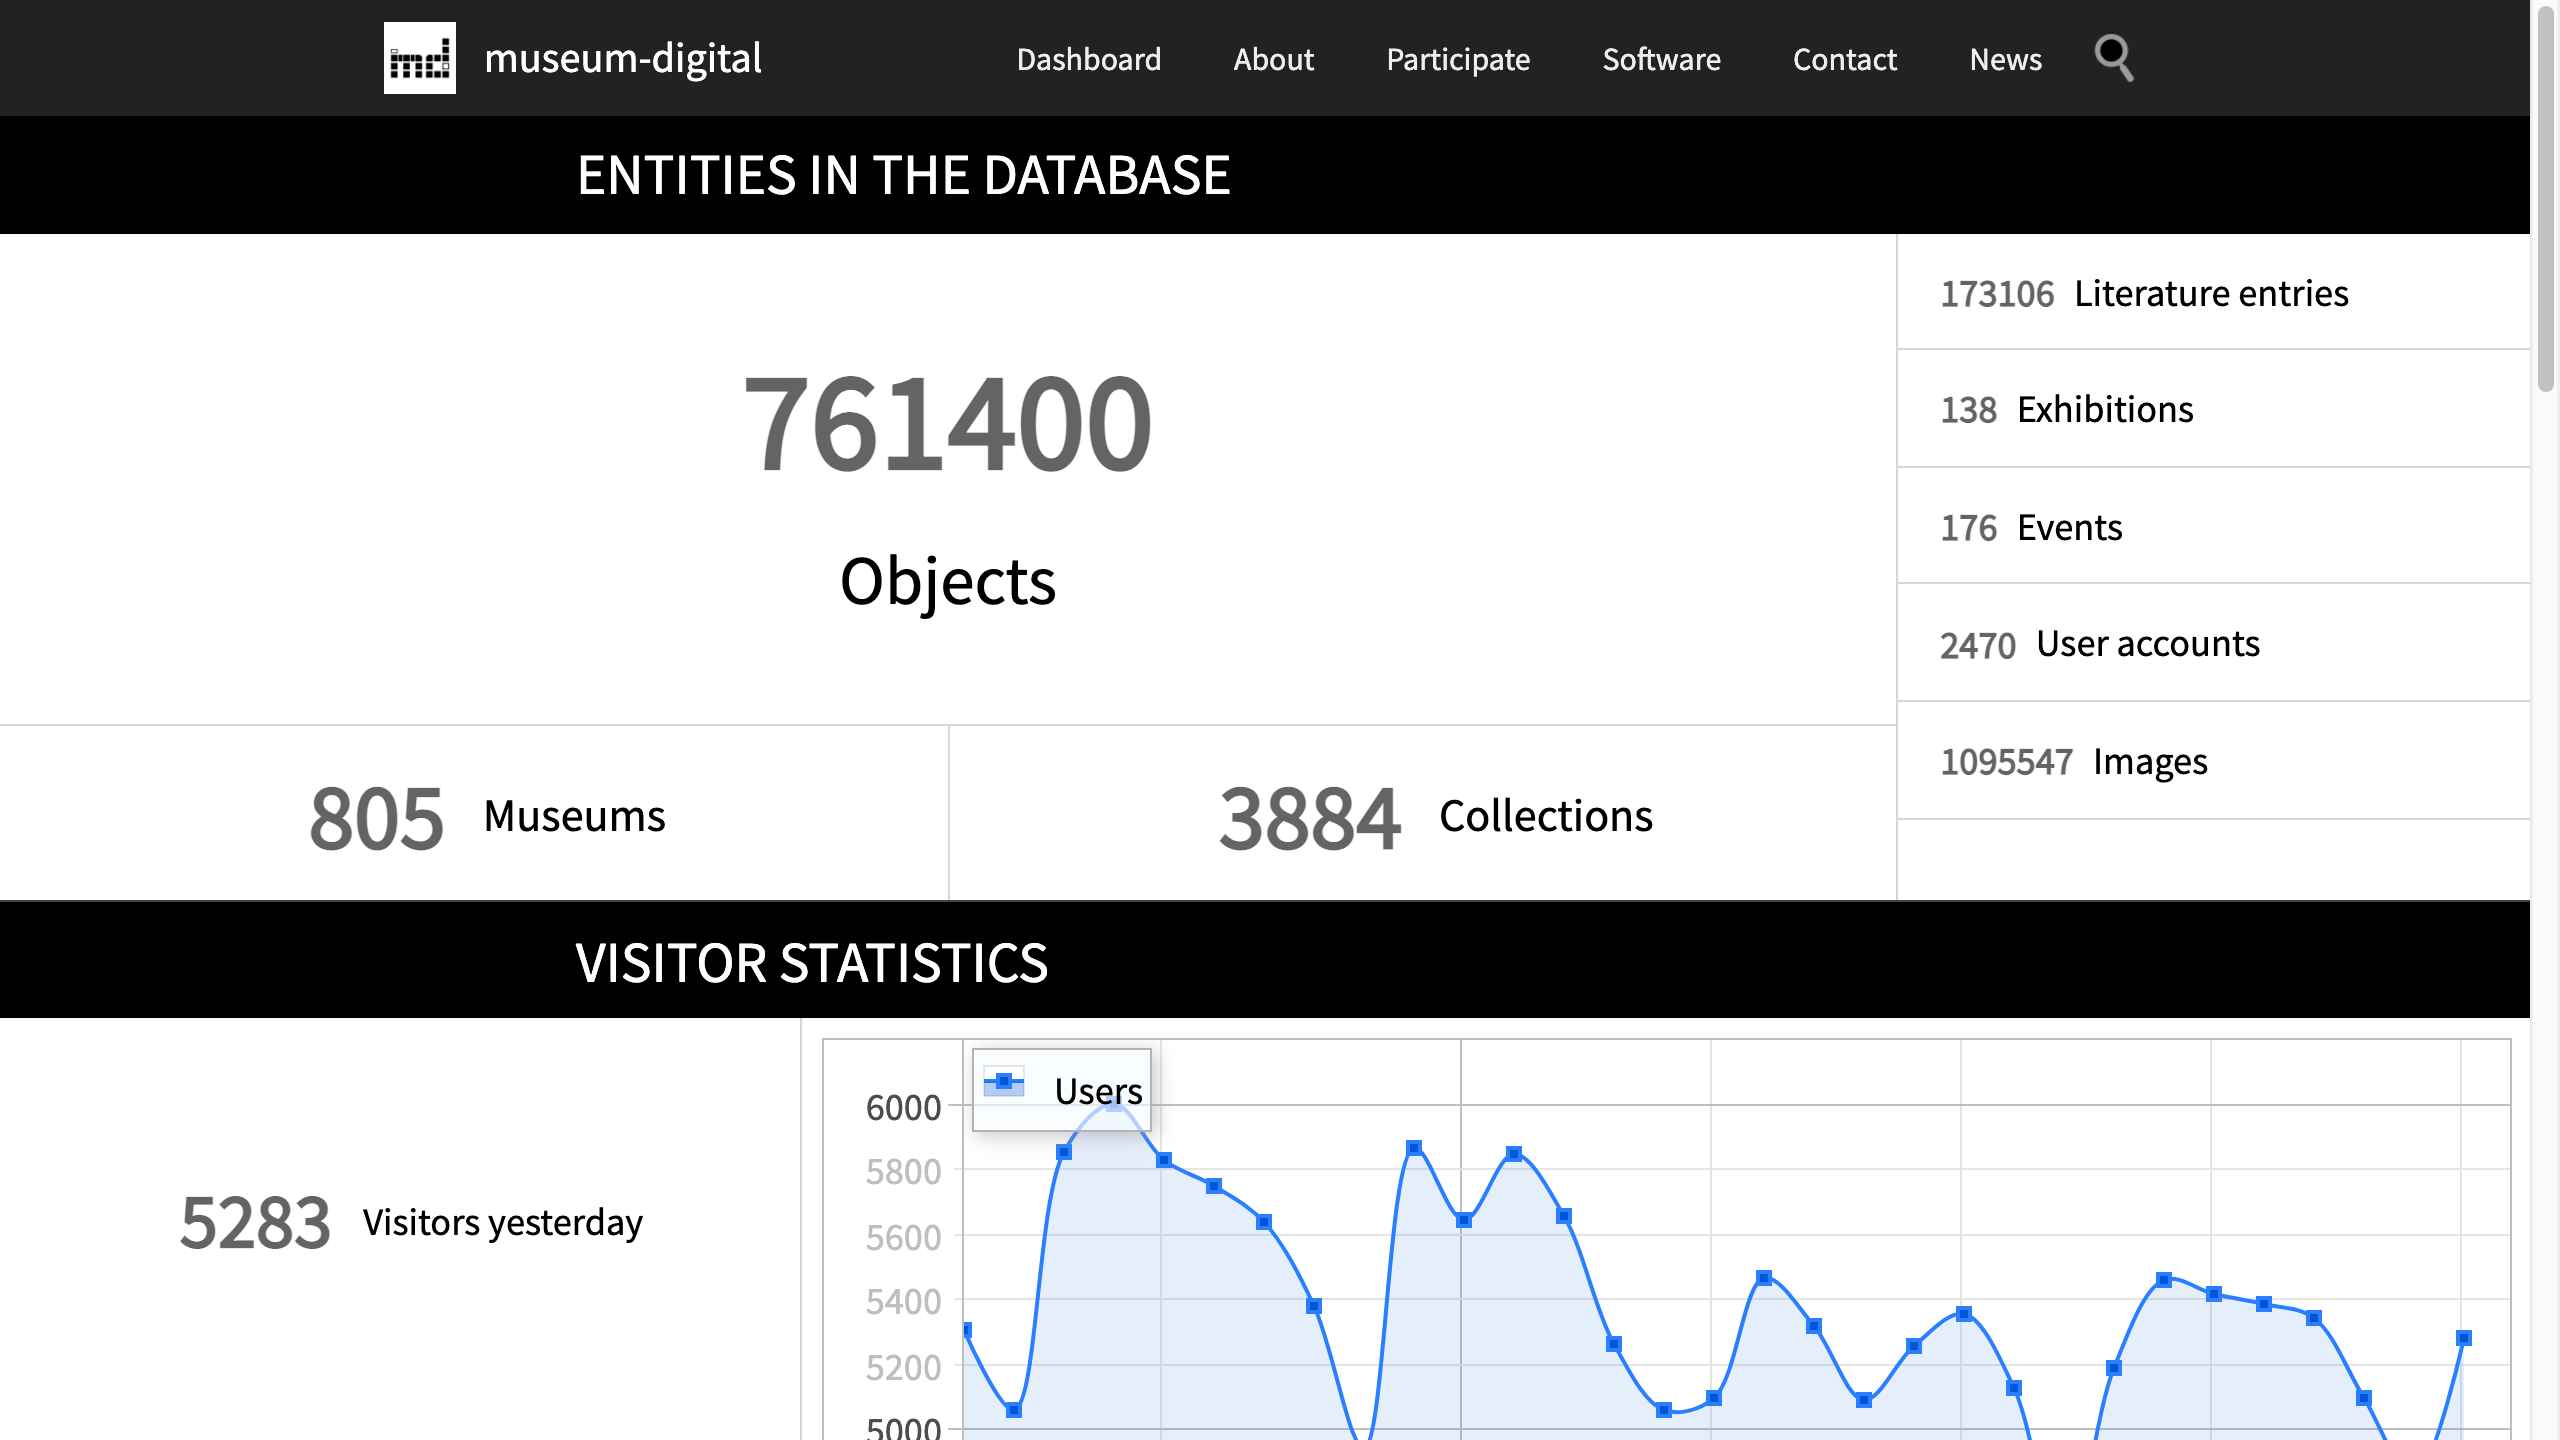Open the Dashboard menu item

(1088, 60)
